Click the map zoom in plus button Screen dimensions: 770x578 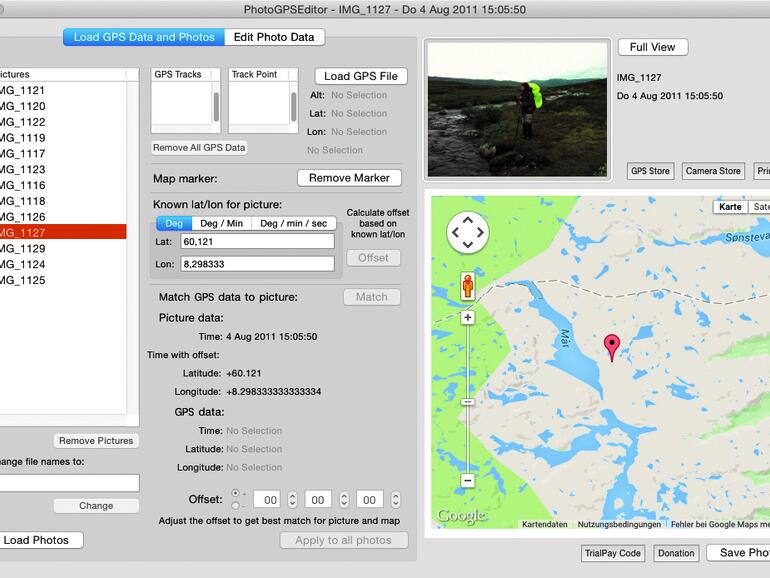(x=467, y=317)
